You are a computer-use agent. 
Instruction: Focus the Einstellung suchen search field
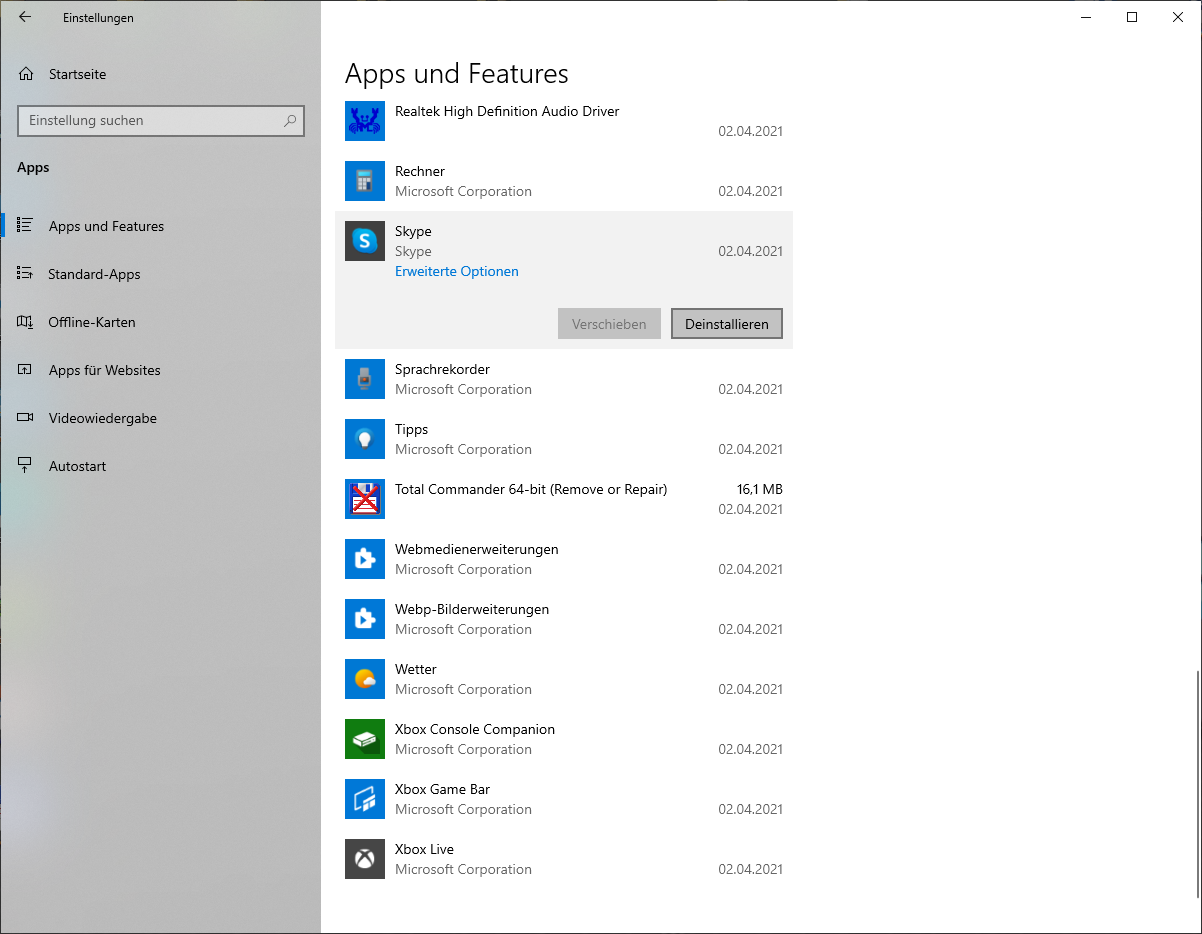click(161, 120)
